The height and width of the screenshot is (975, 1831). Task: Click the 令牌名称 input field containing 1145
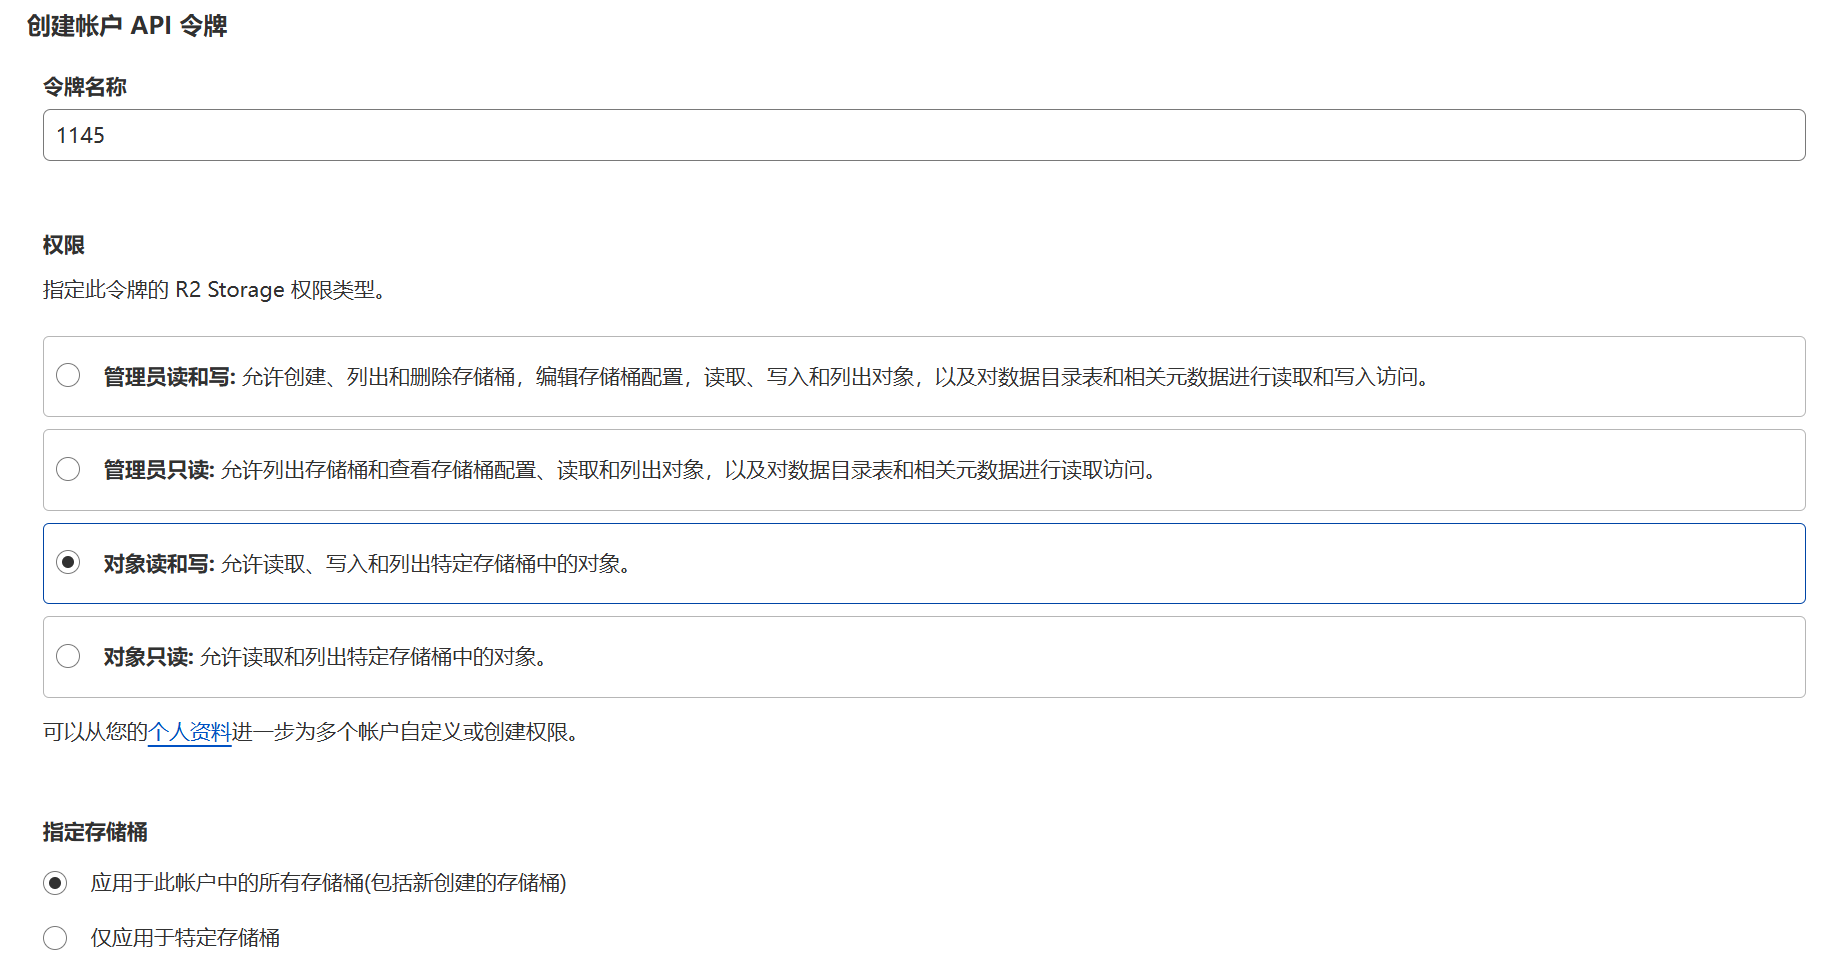click(922, 135)
